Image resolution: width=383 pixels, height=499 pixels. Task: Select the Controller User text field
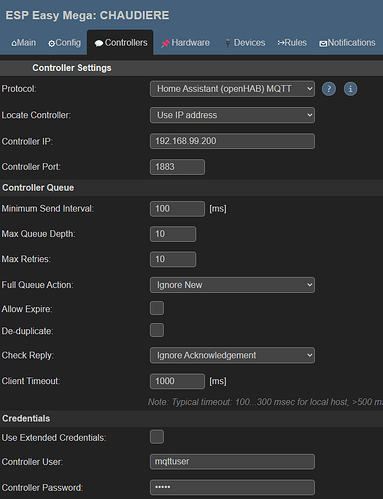[232, 462]
